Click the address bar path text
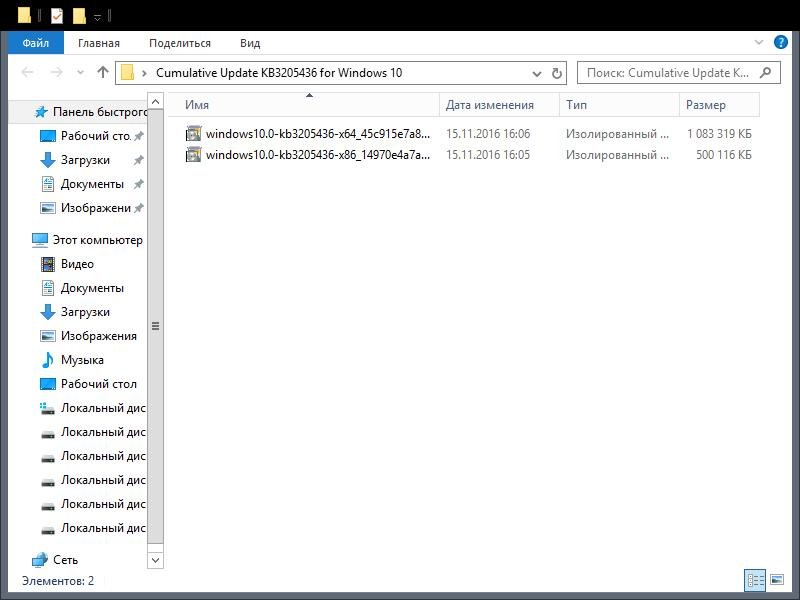 (x=279, y=73)
